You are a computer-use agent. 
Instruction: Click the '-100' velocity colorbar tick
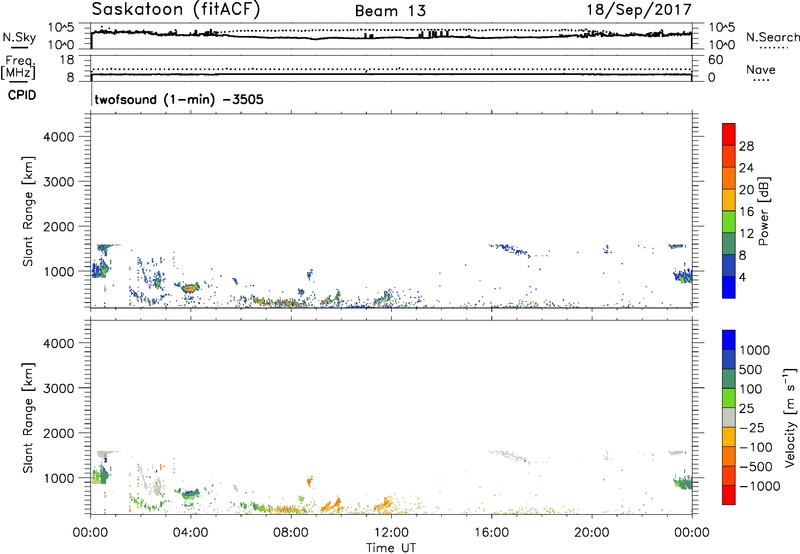[755, 447]
